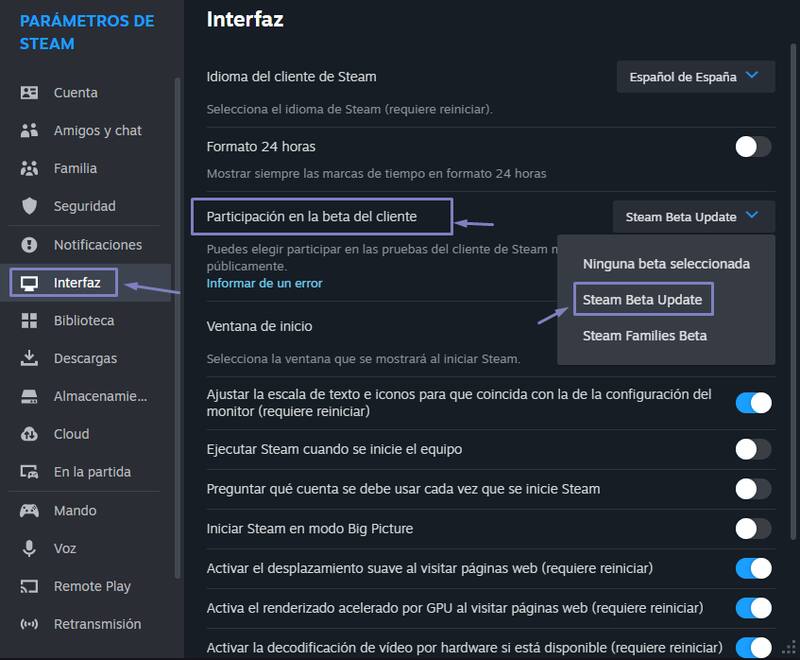Select Ninguna beta seleccionada option
Image resolution: width=800 pixels, height=660 pixels.
666,264
